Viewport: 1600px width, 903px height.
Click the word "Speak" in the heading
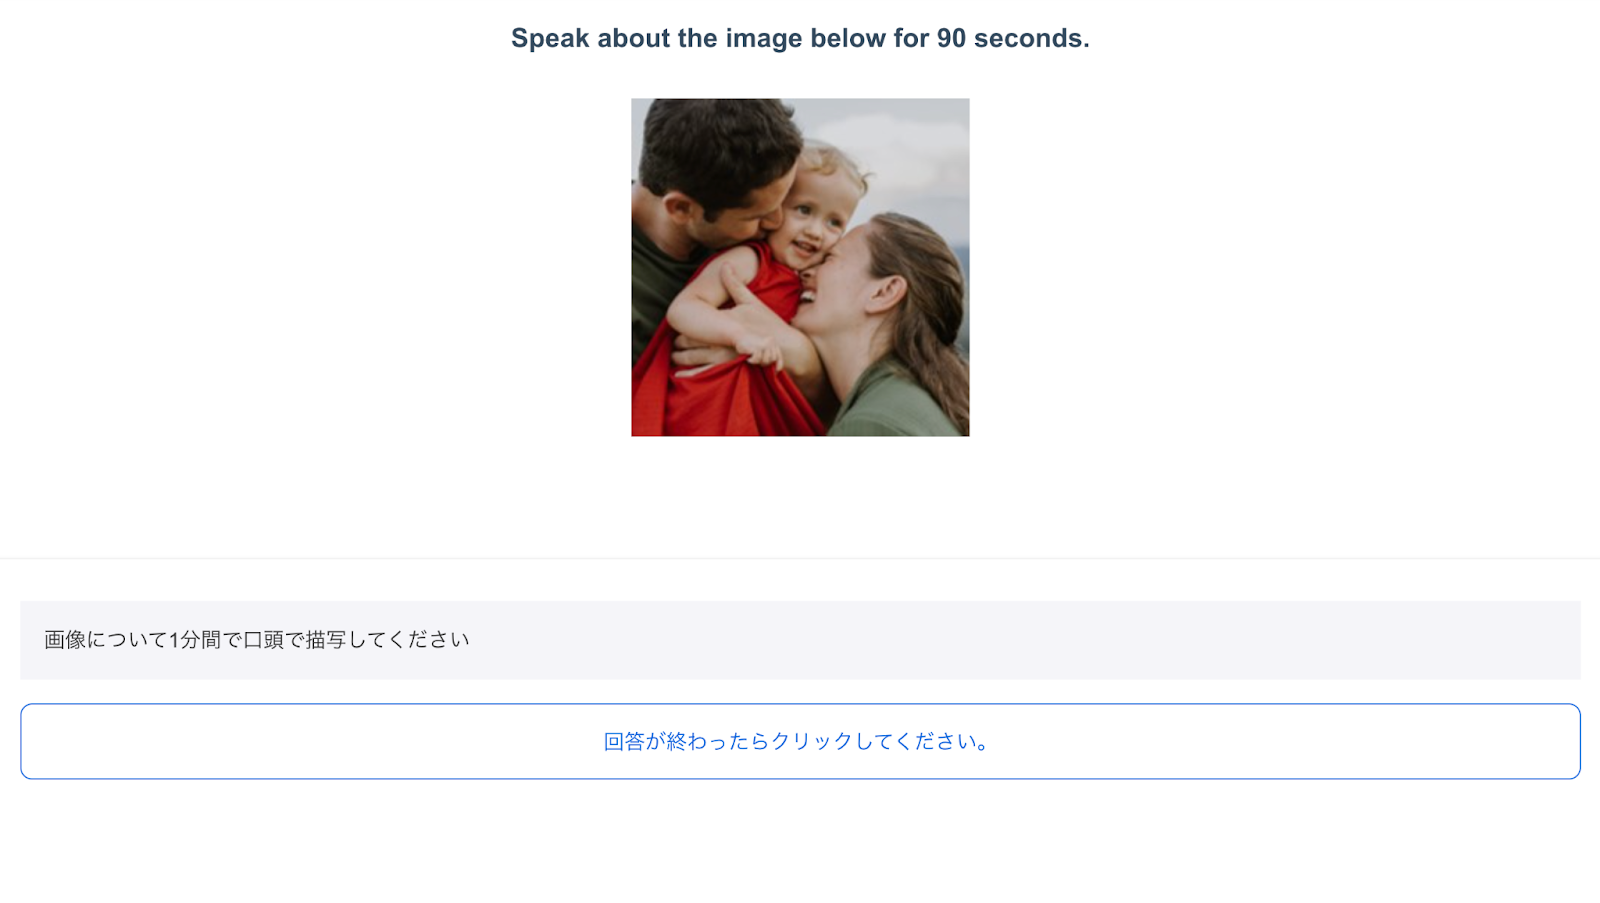tap(550, 38)
